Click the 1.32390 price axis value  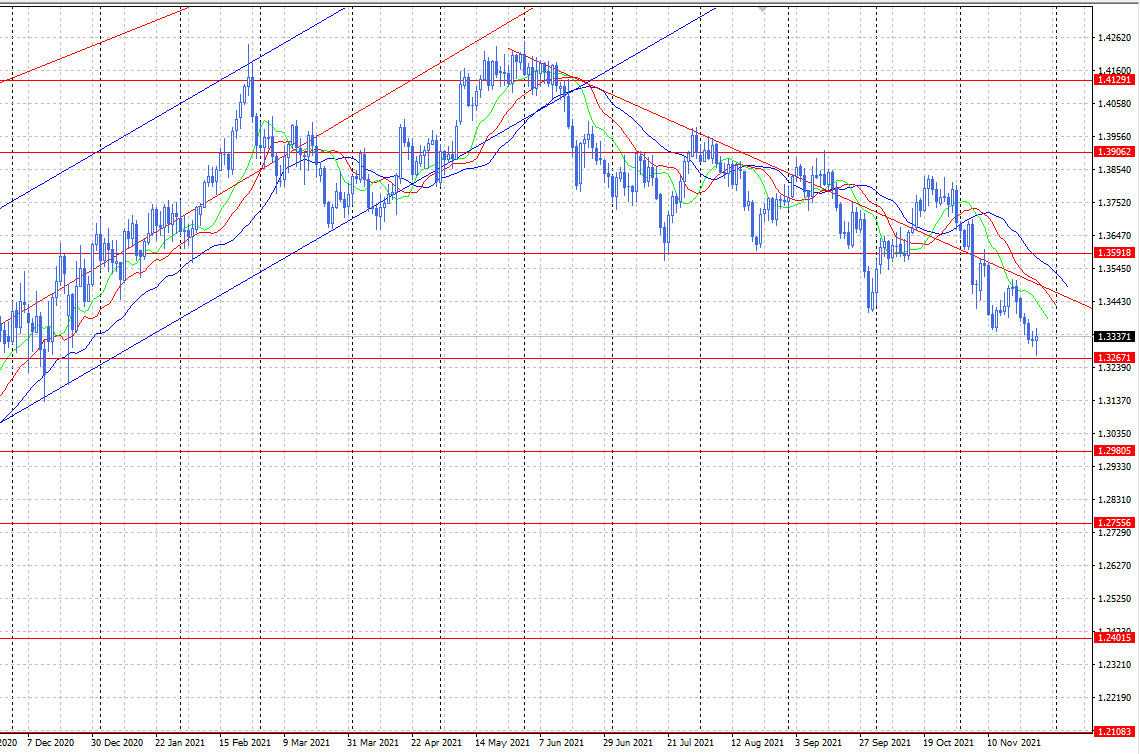[x=1114, y=368]
